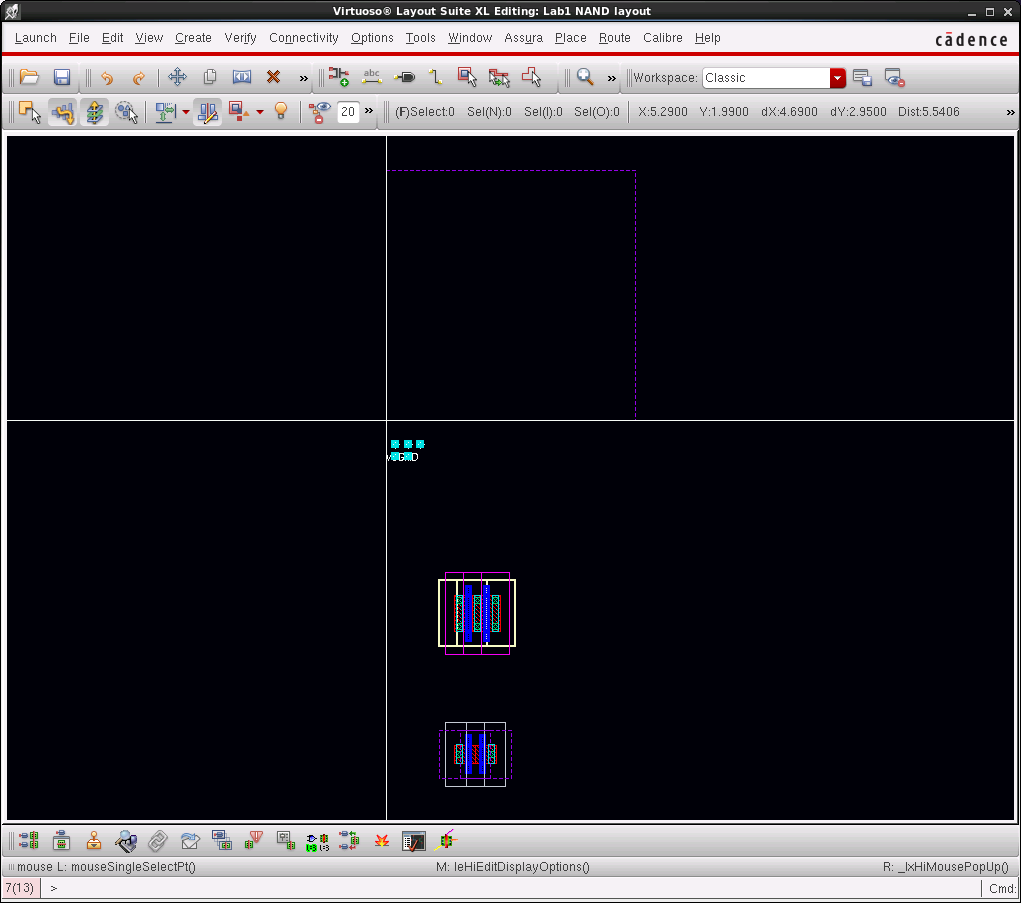This screenshot has height=903, width=1021.
Task: Click the cyan pin markers near GND label
Action: pyautogui.click(x=407, y=450)
